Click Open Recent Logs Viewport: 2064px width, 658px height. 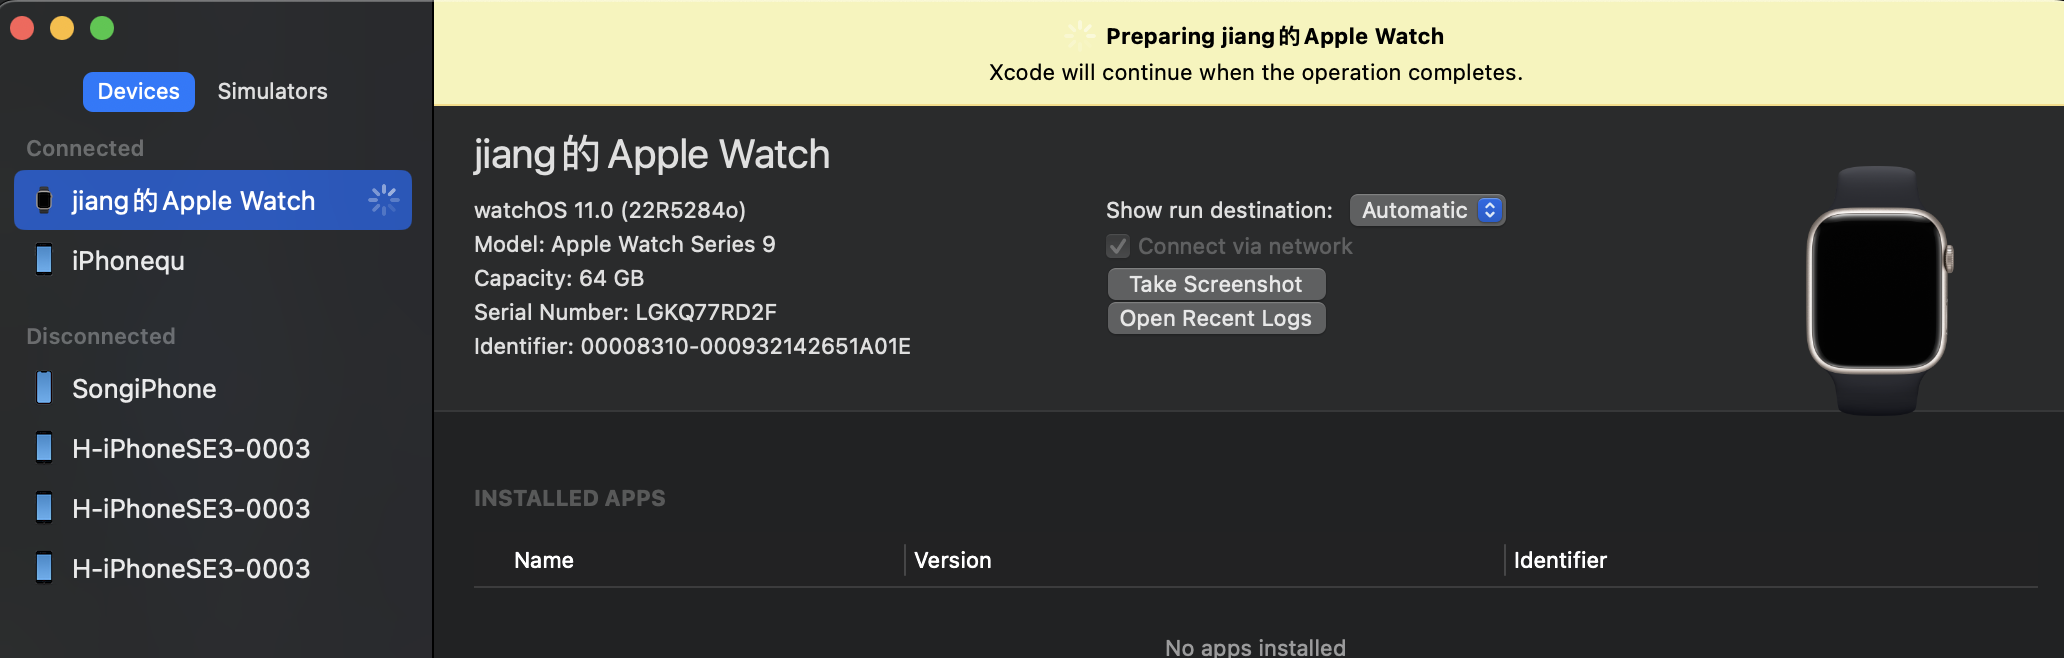pos(1216,318)
